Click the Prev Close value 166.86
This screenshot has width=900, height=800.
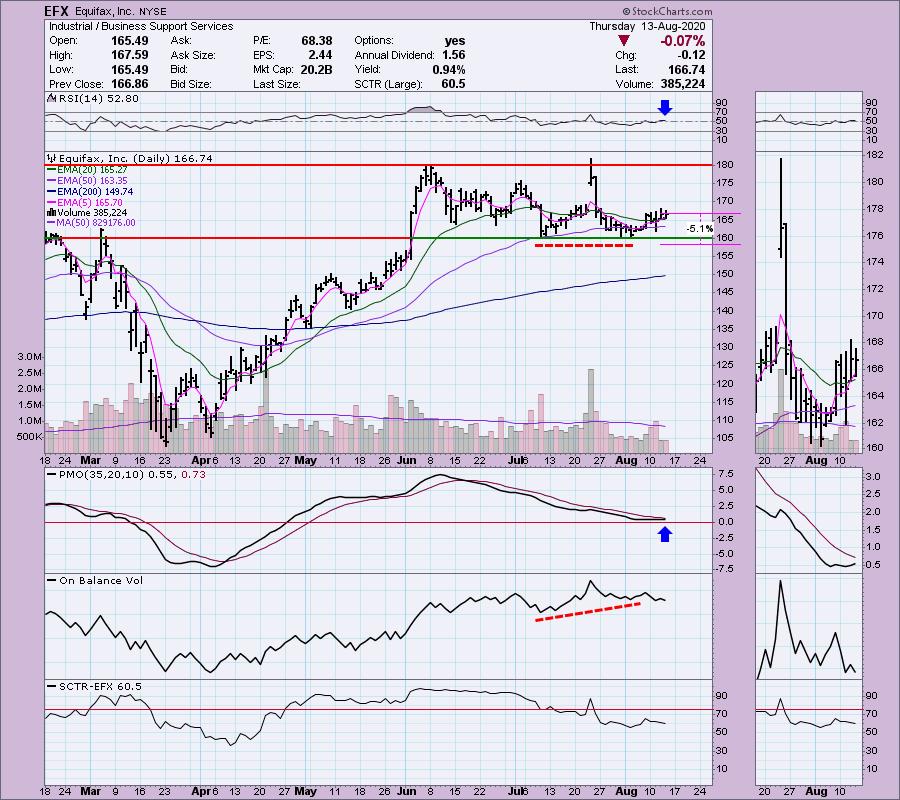tap(129, 84)
